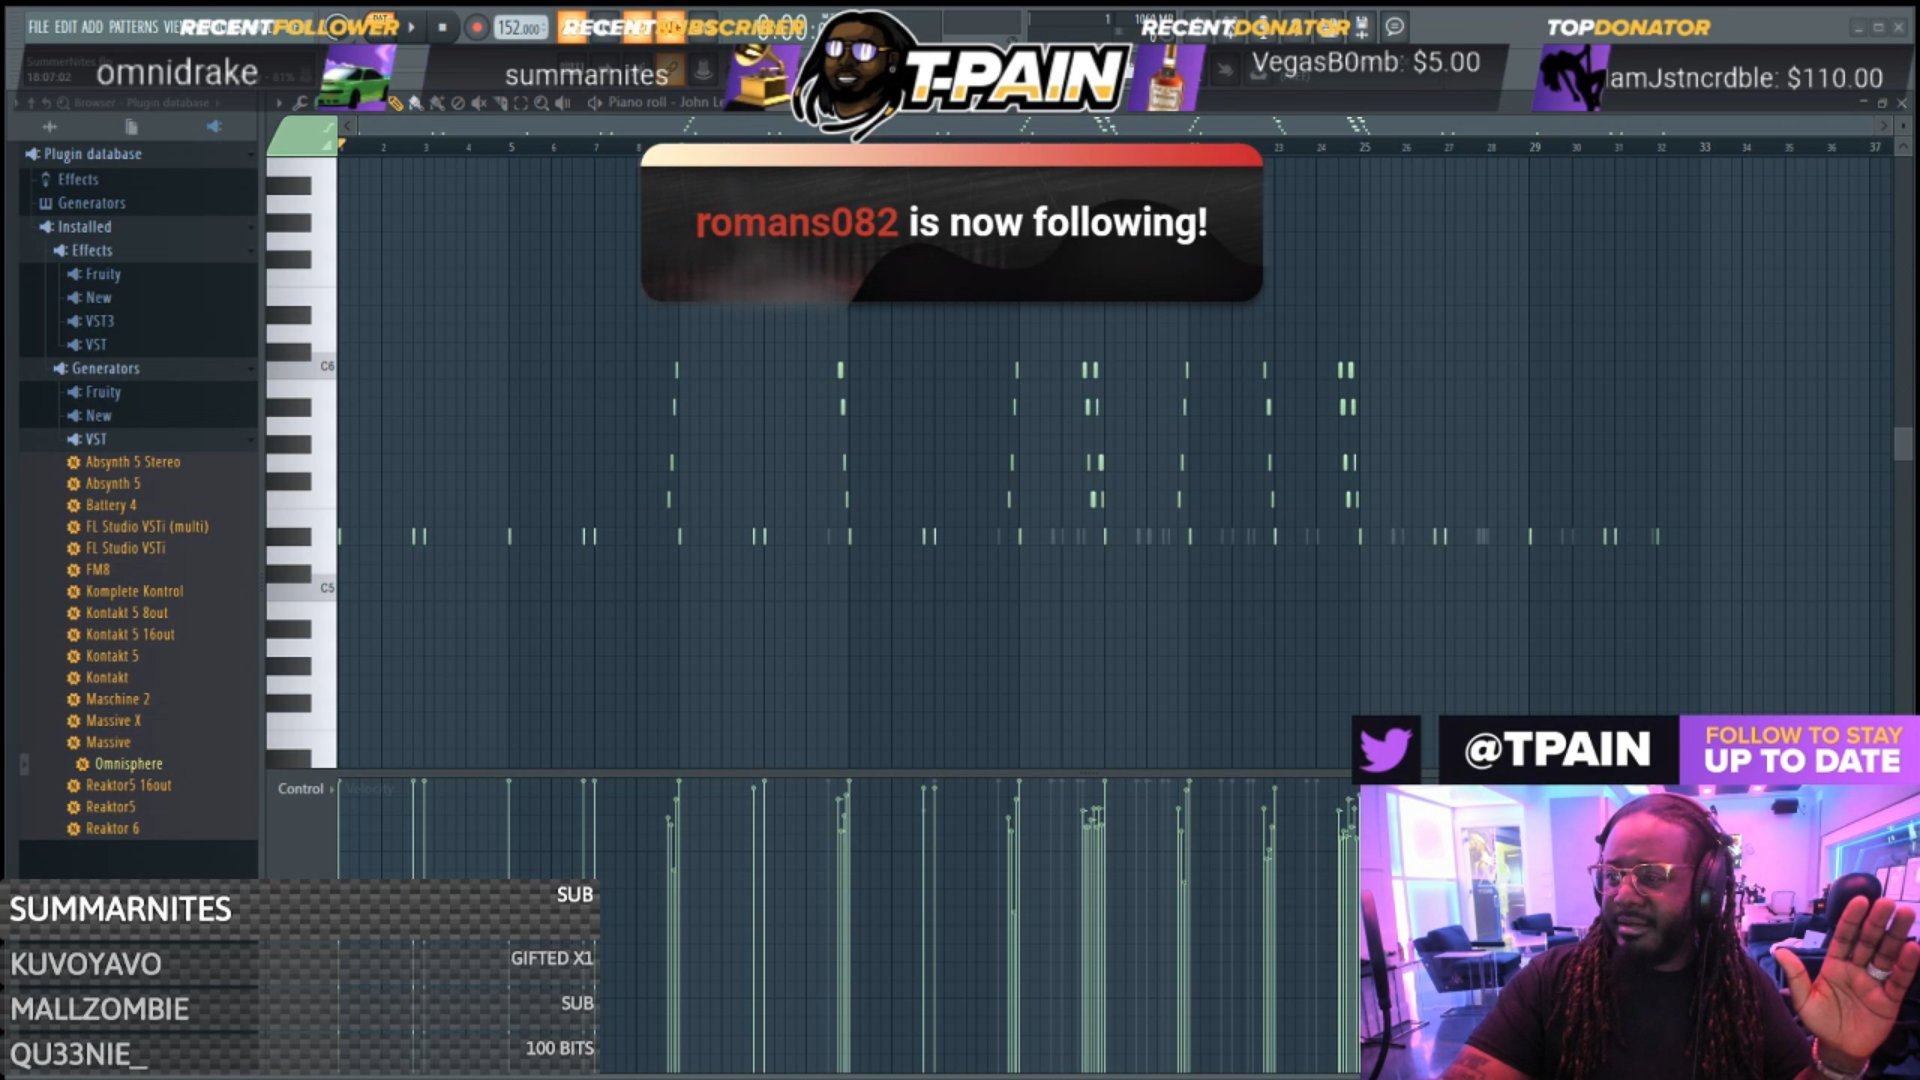Toggle the plugin database browser view icon
Viewport: 1920px width, 1080px height.
213,126
